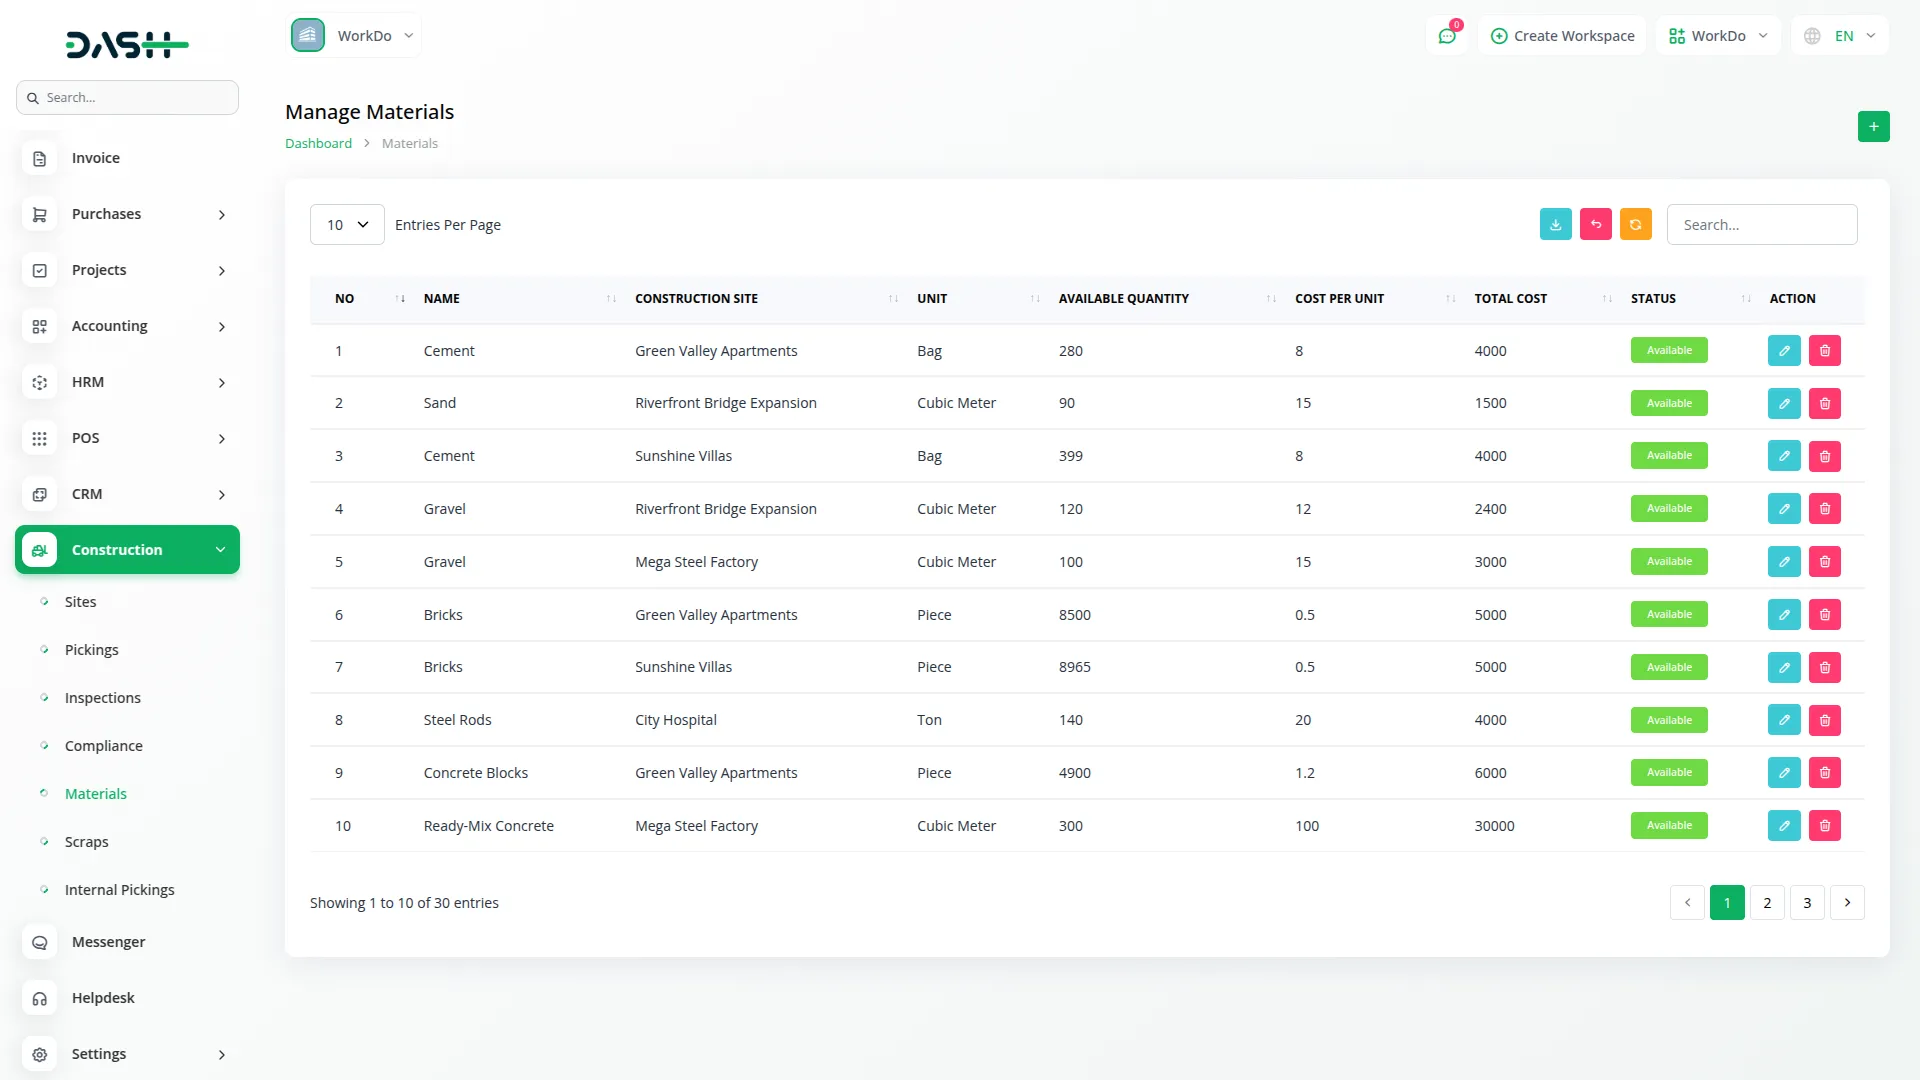Click the Helpdesk headset icon
The image size is (1920, 1080).
pyautogui.click(x=39, y=998)
